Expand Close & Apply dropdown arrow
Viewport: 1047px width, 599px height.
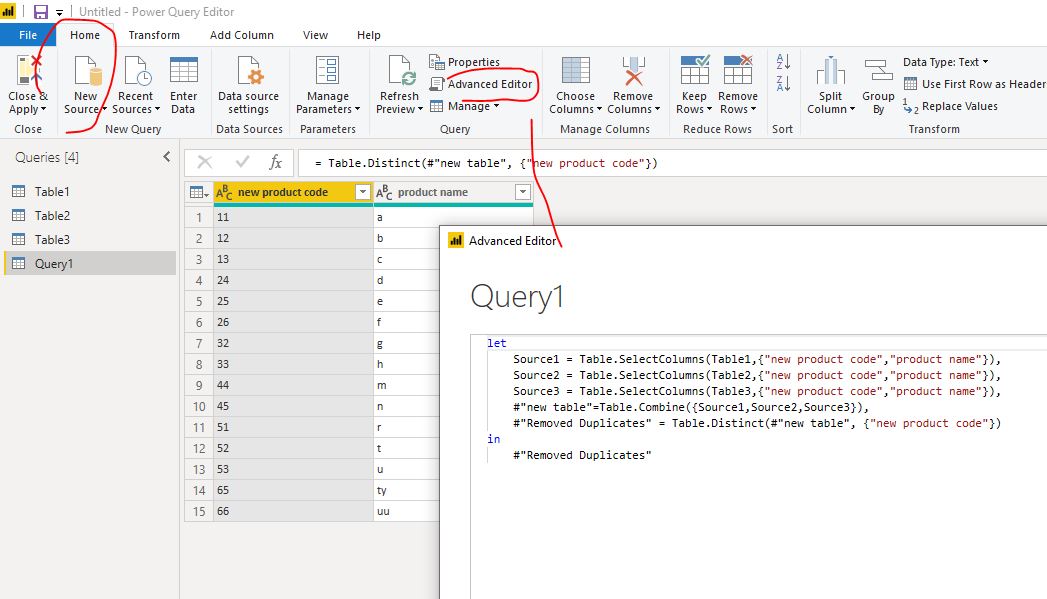coord(43,110)
